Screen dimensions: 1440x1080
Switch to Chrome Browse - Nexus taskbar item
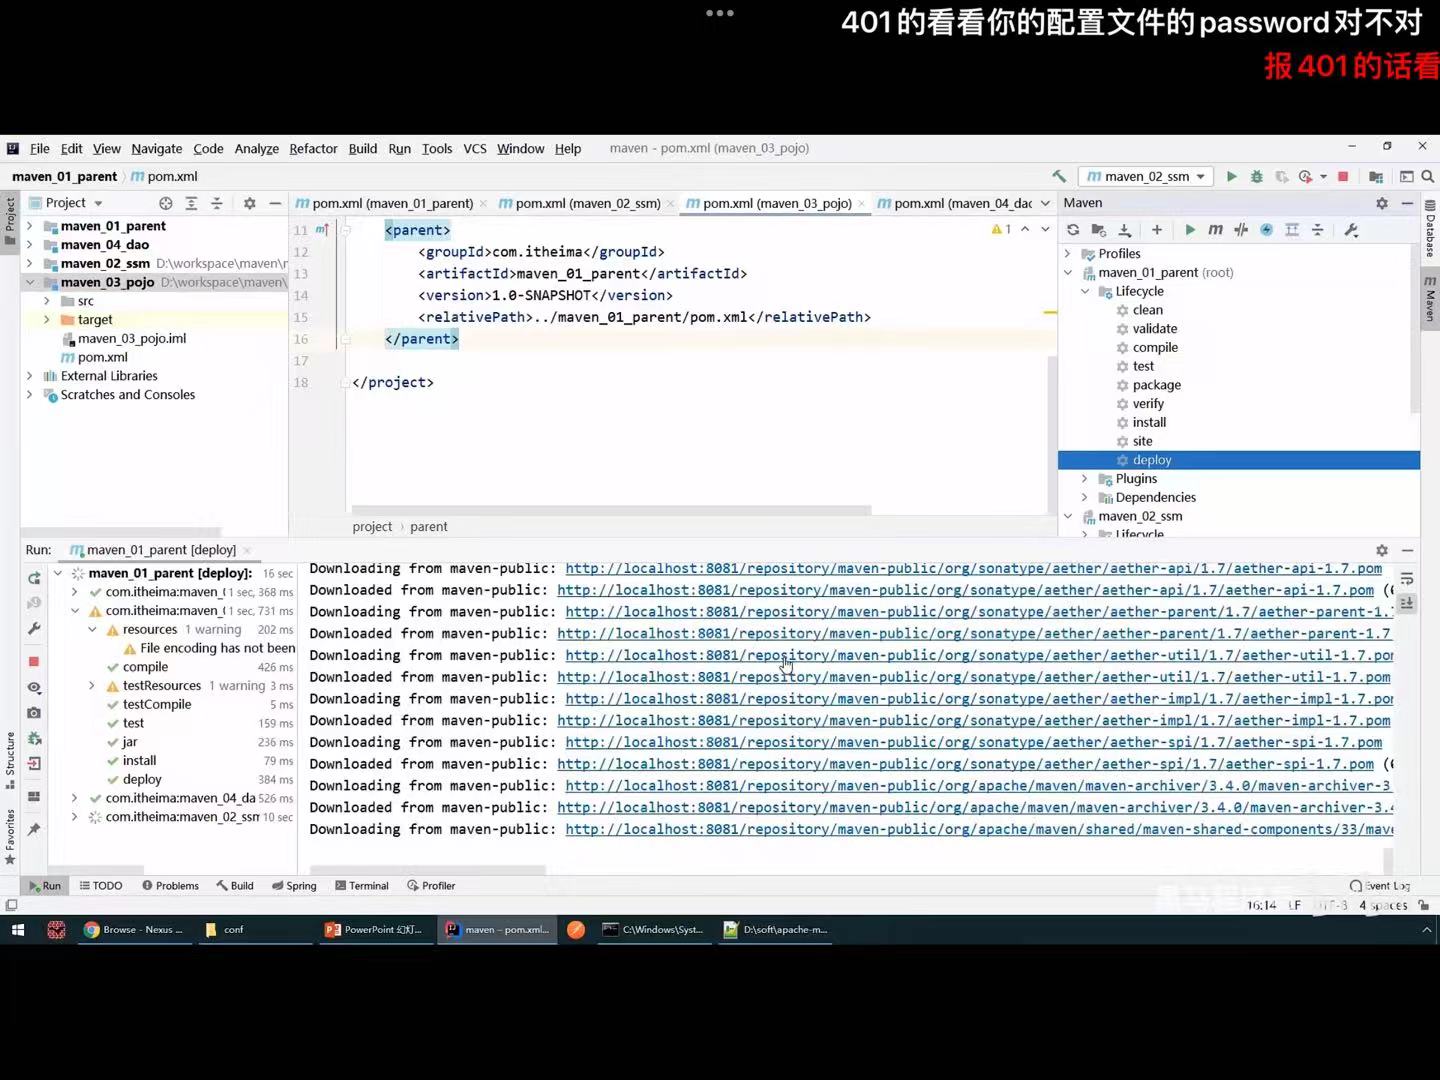coord(134,930)
